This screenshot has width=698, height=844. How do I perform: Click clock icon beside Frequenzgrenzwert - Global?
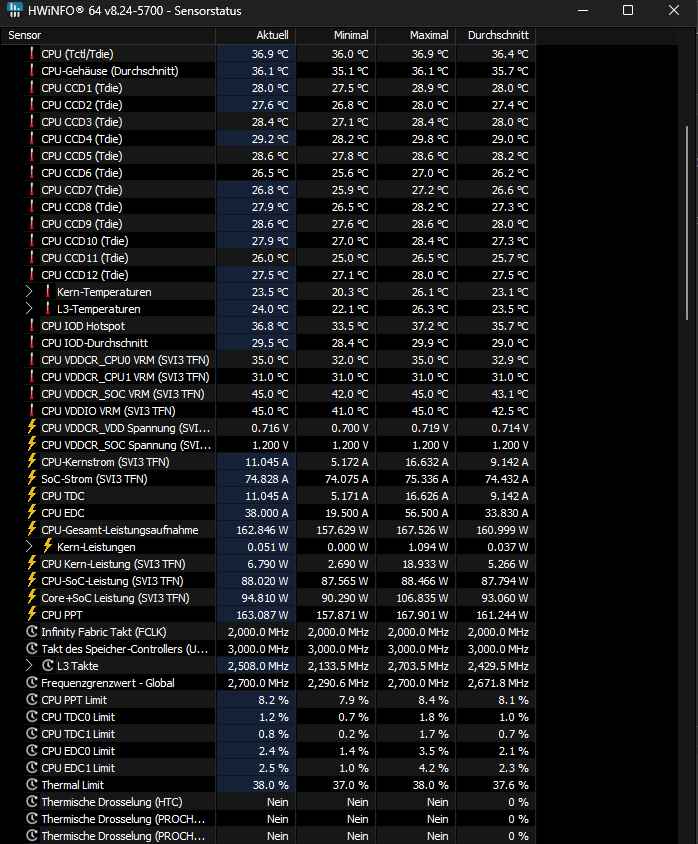pyautogui.click(x=32, y=683)
